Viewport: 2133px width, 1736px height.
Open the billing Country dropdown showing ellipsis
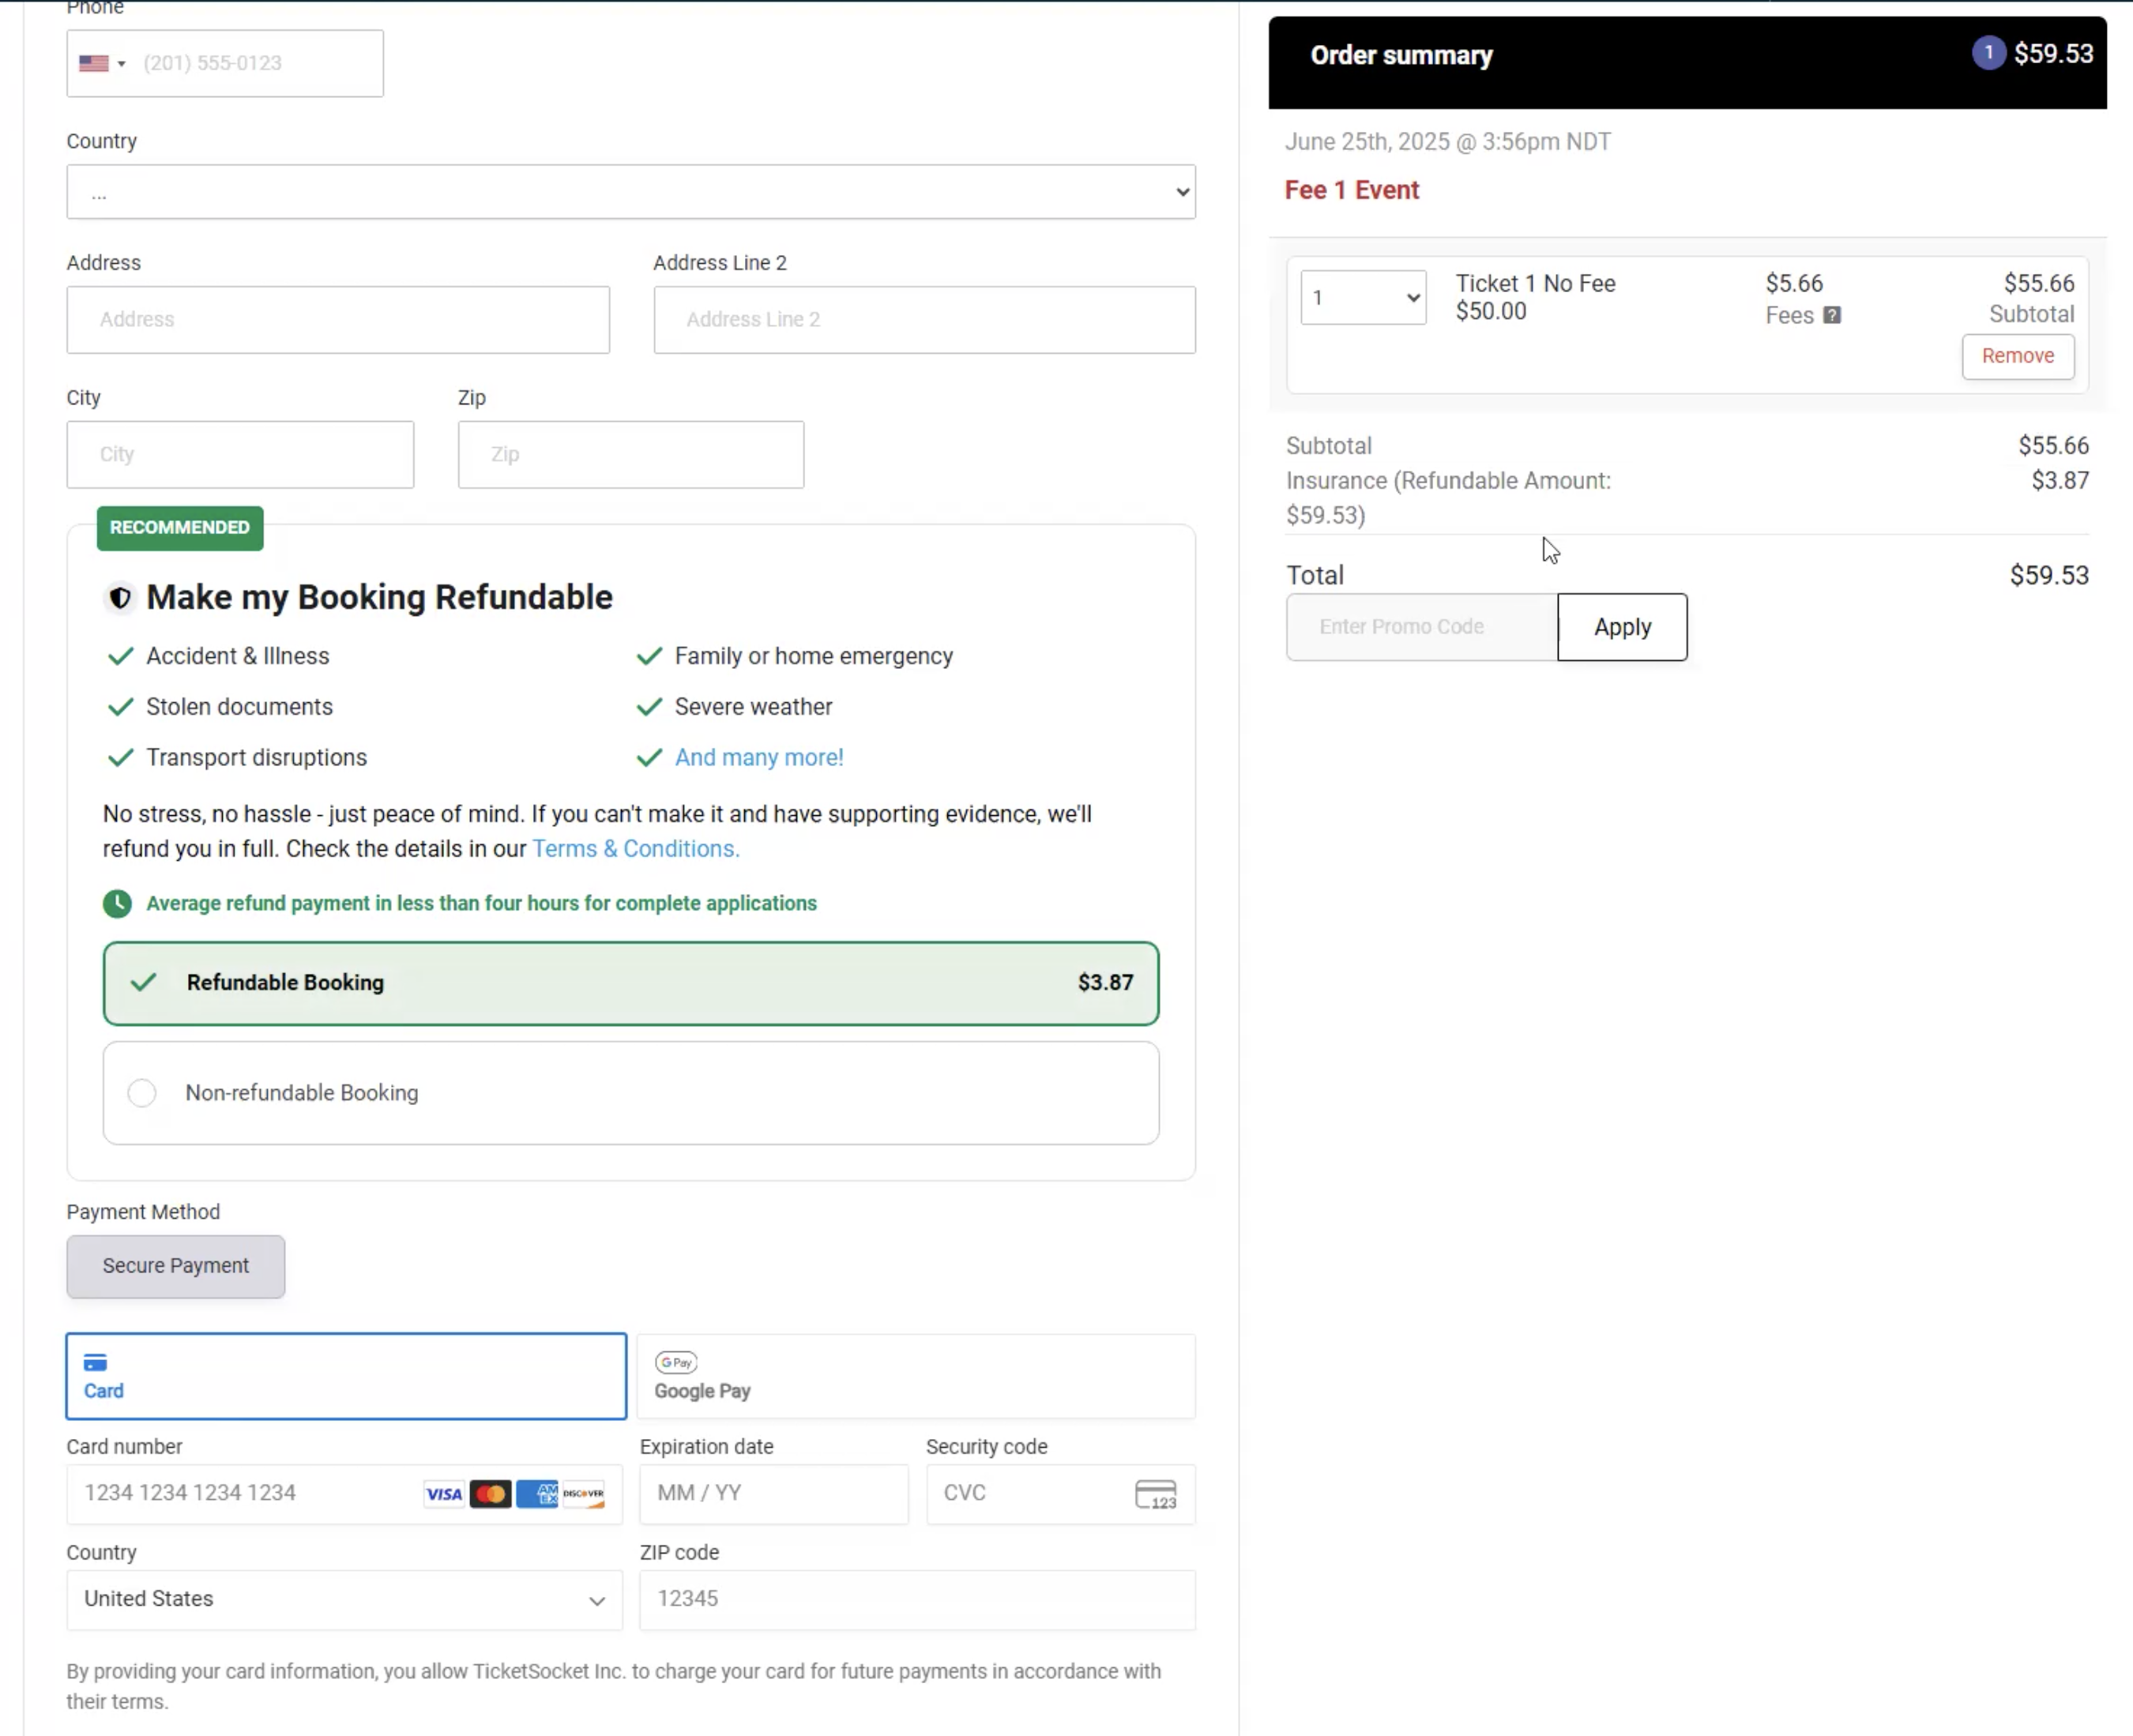coord(631,192)
